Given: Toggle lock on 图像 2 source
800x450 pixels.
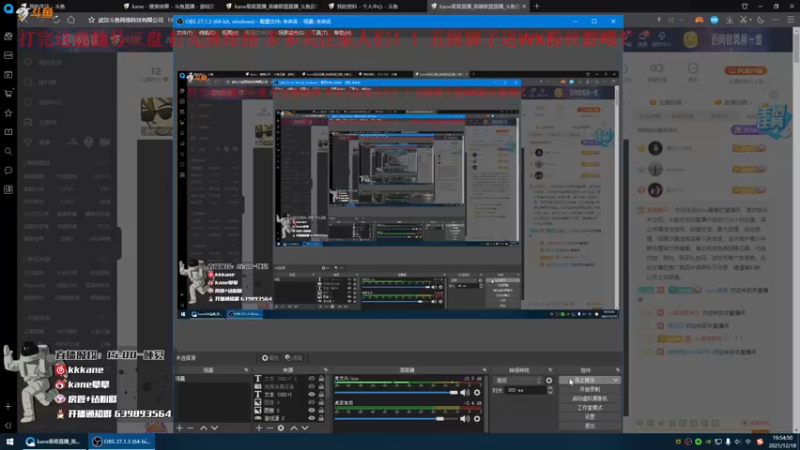Looking at the screenshot, I should (x=321, y=410).
